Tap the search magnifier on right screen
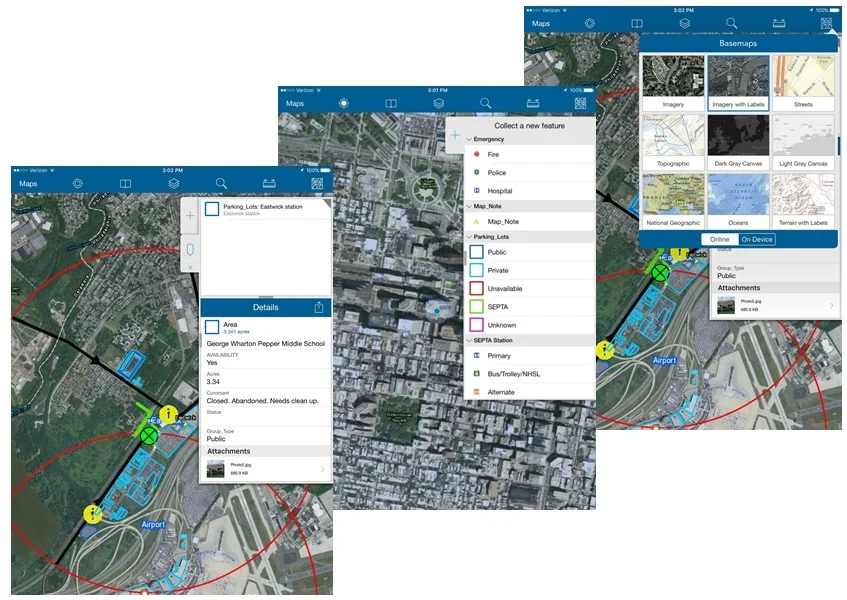Image resolution: width=847 pixels, height=600 pixels. click(731, 23)
